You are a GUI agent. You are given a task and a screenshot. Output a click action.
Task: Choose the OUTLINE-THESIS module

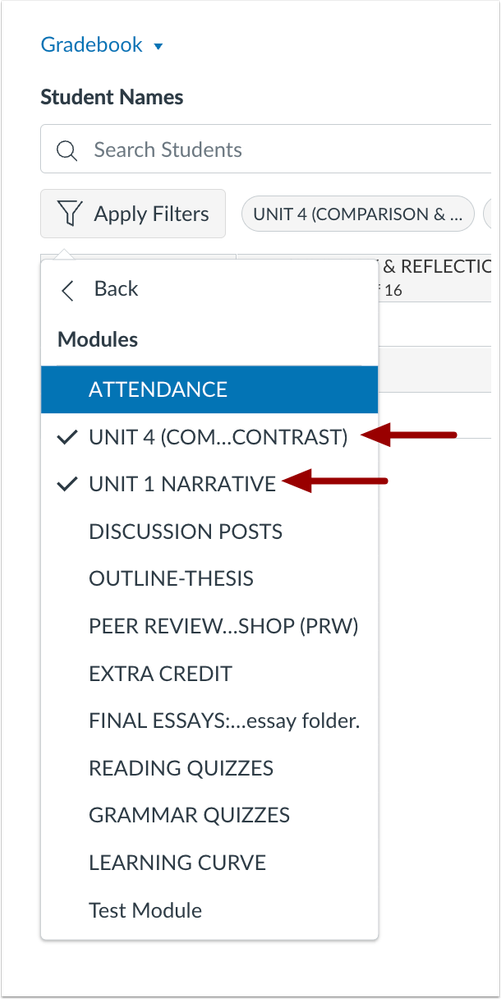pos(210,579)
